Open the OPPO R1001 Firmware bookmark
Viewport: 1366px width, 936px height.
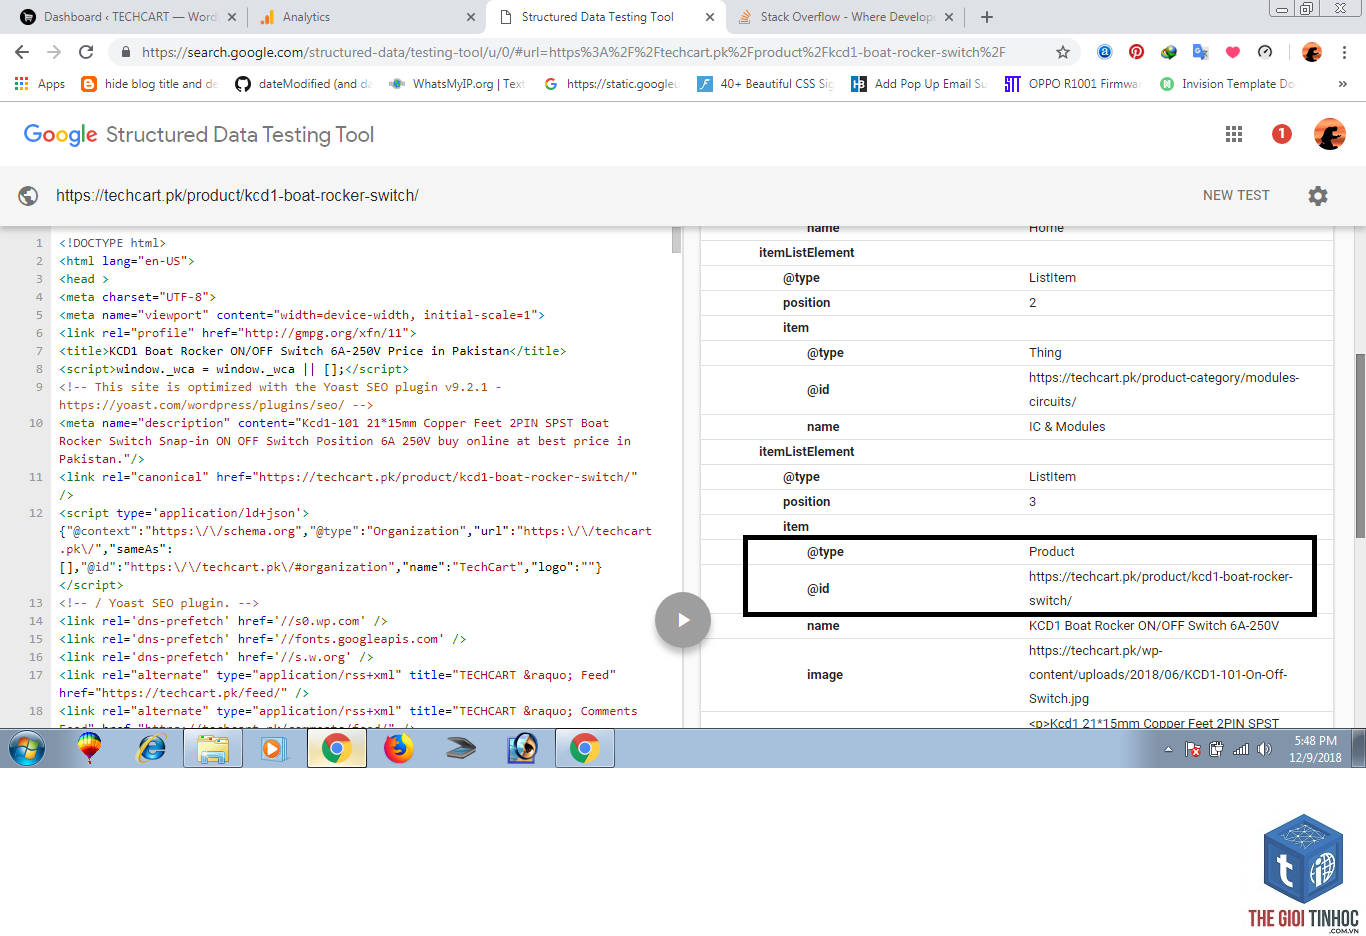(1072, 84)
